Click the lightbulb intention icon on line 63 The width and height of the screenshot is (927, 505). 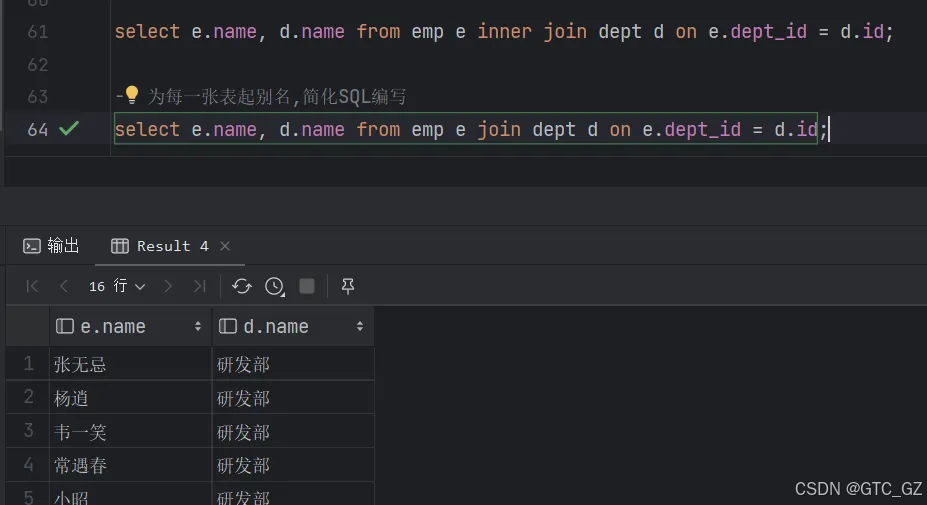[131, 94]
